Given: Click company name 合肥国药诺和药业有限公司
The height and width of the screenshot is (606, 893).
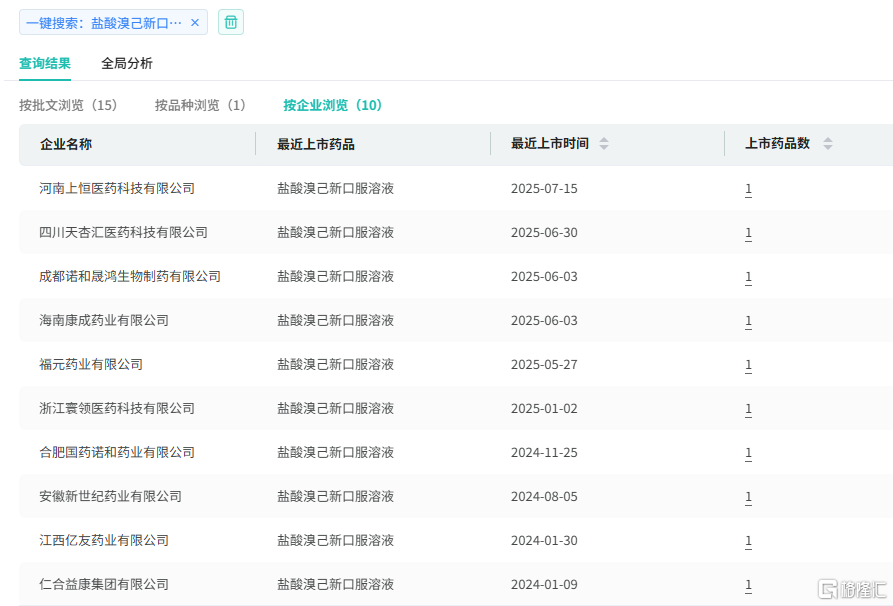Looking at the screenshot, I should (117, 452).
